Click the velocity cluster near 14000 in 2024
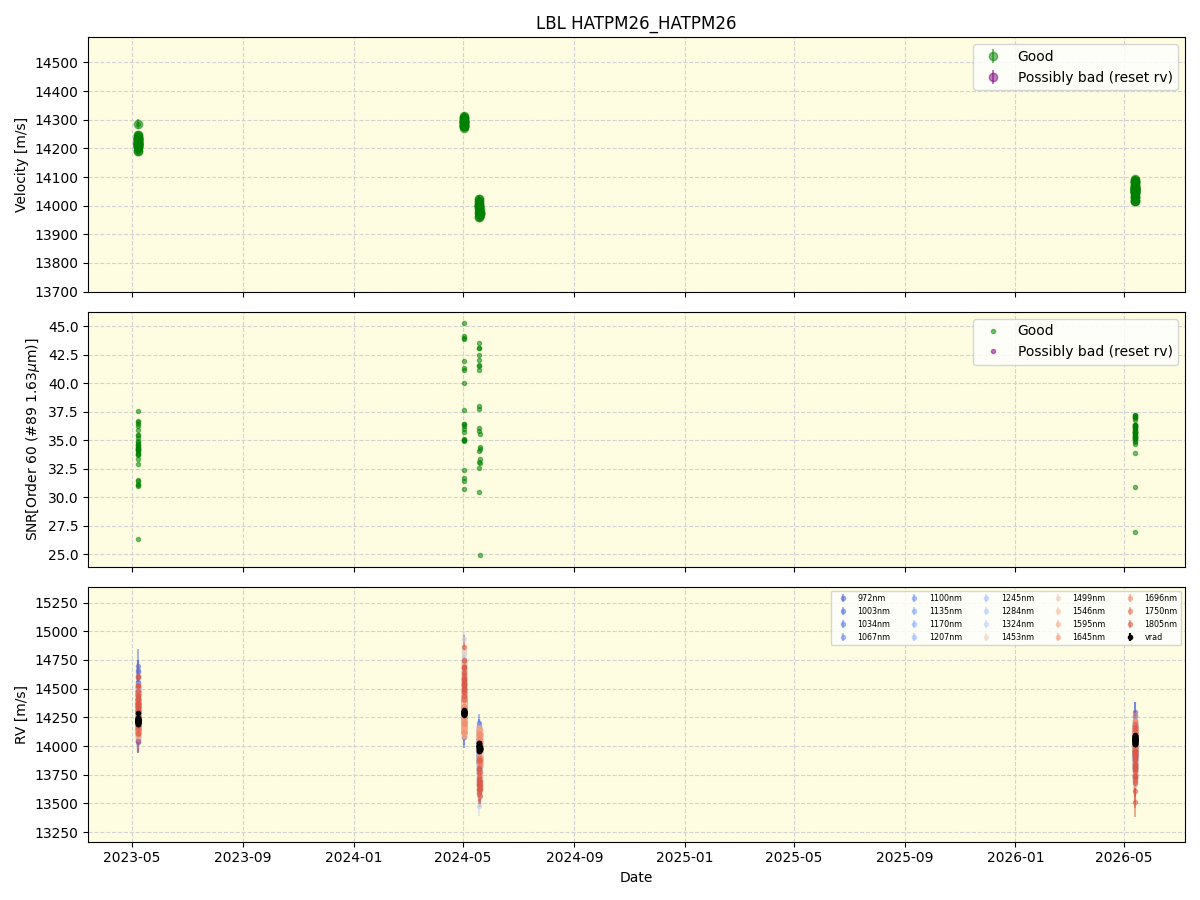 point(479,208)
